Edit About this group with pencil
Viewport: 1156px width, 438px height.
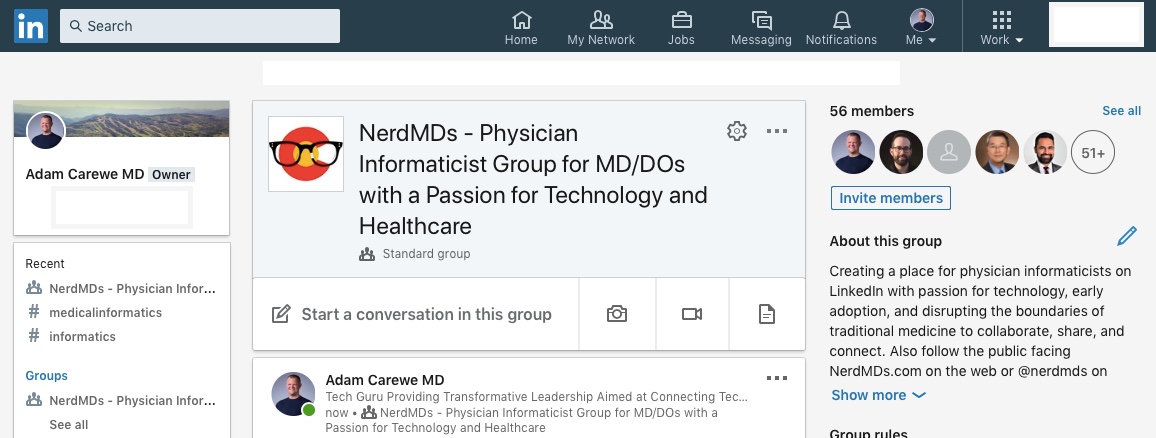(1127, 237)
